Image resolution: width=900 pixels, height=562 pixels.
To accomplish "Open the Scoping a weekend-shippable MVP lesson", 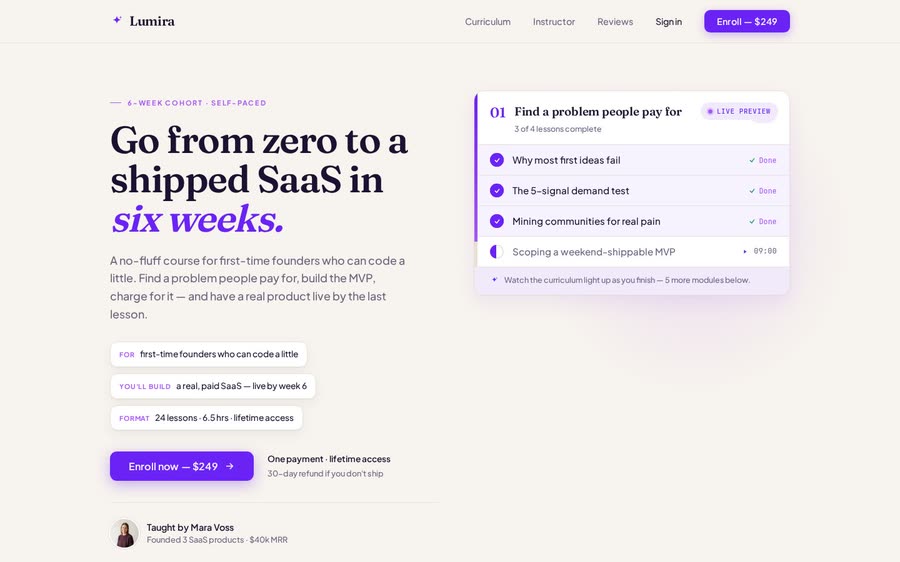I will point(633,251).
